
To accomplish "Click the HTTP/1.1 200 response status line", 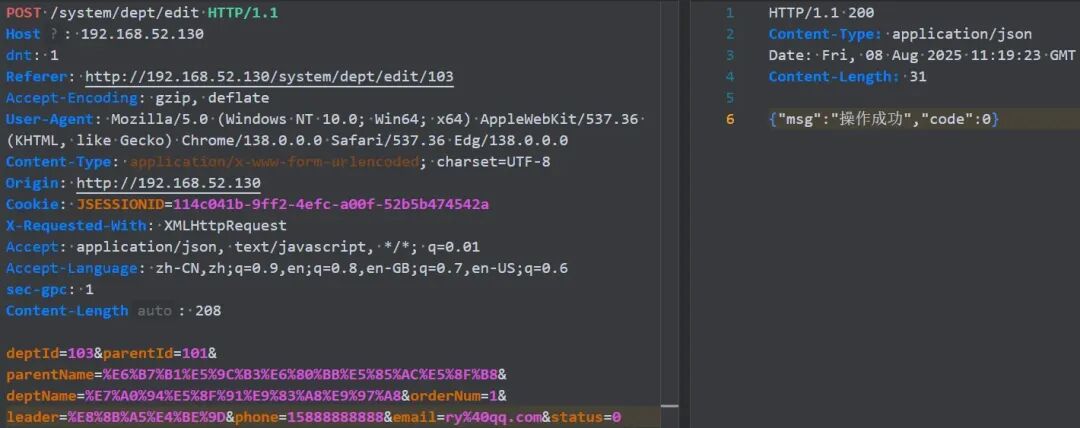I will (822, 12).
